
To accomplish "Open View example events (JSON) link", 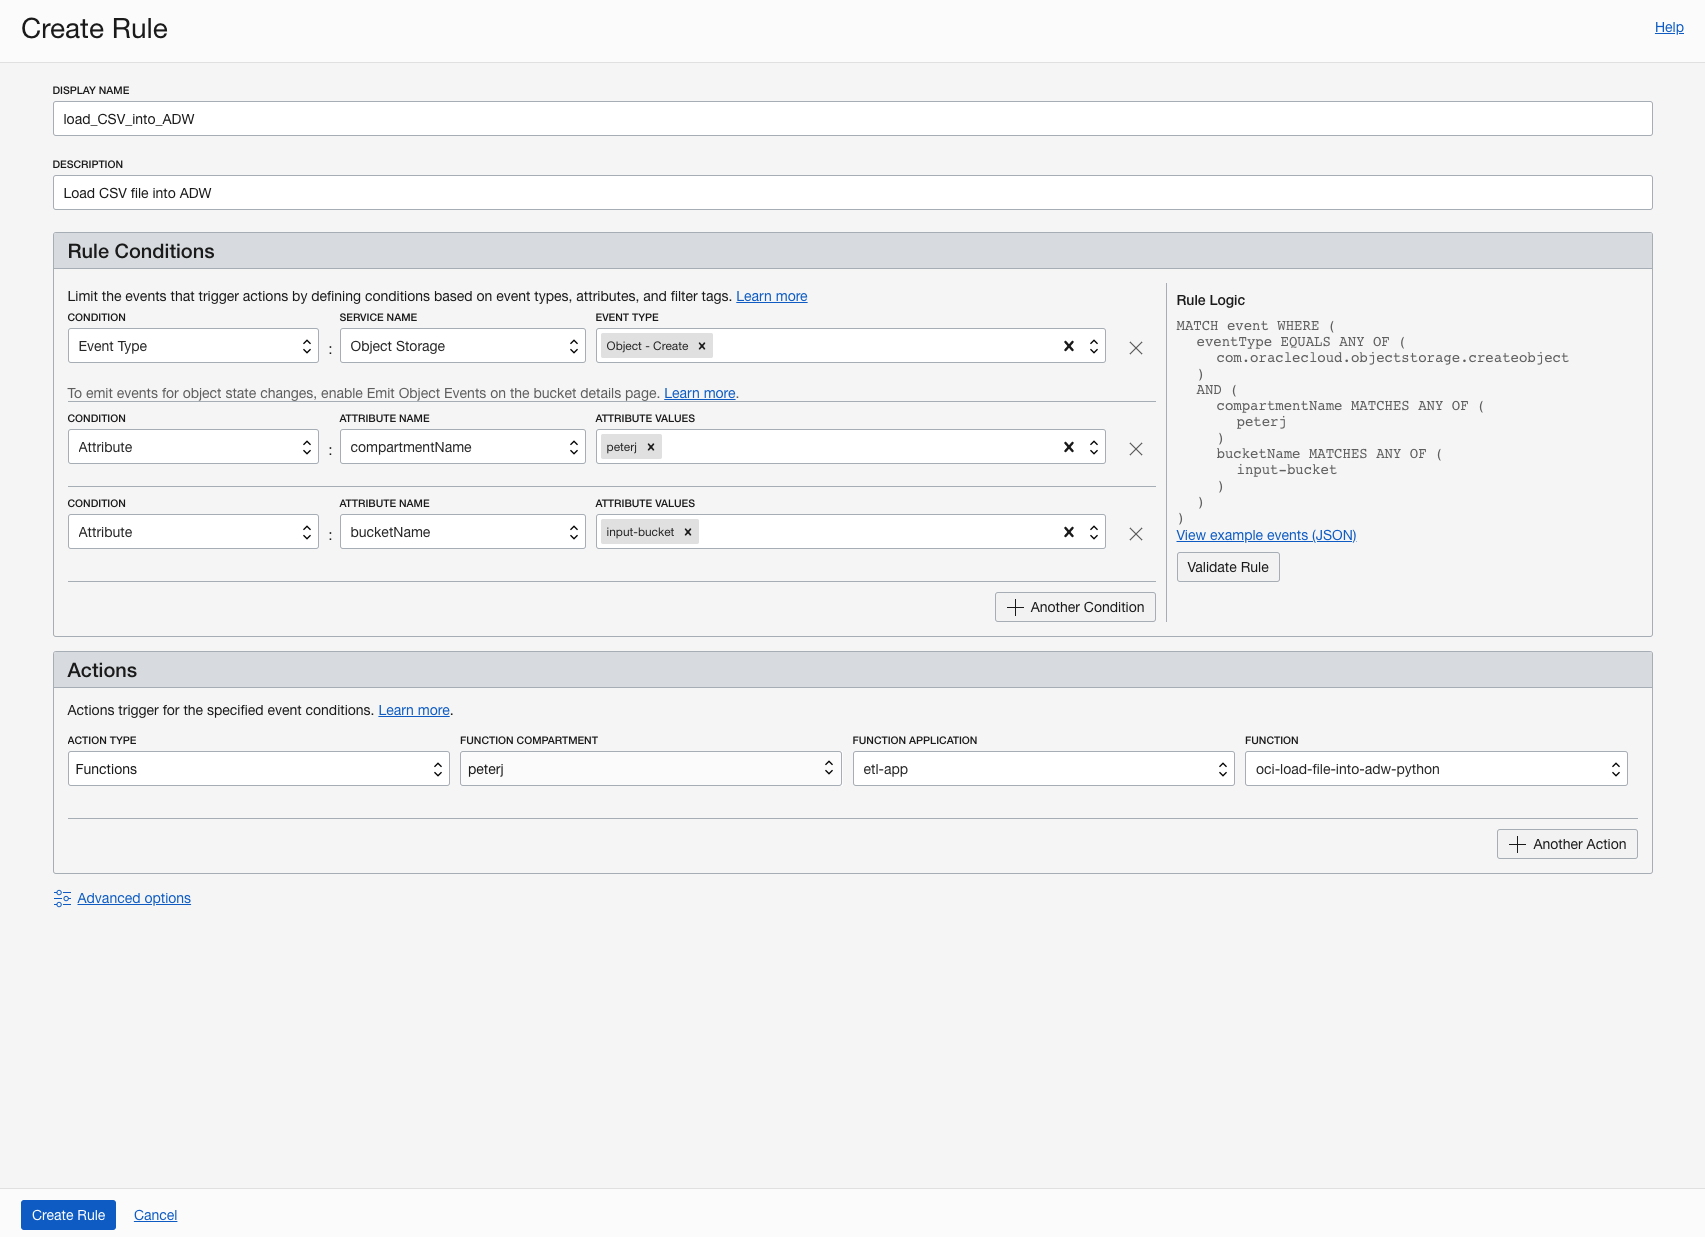I will pos(1266,535).
